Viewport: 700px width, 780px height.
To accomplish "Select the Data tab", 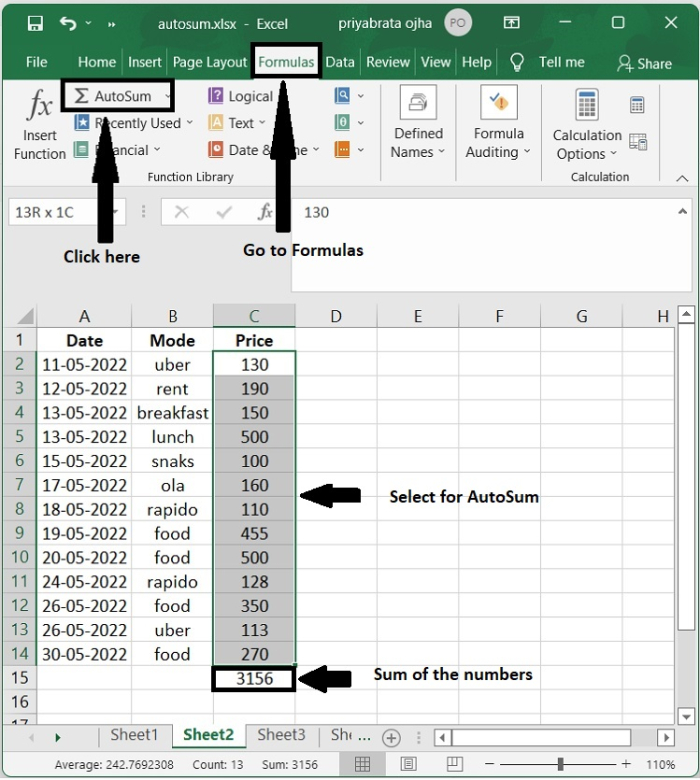I will (340, 62).
